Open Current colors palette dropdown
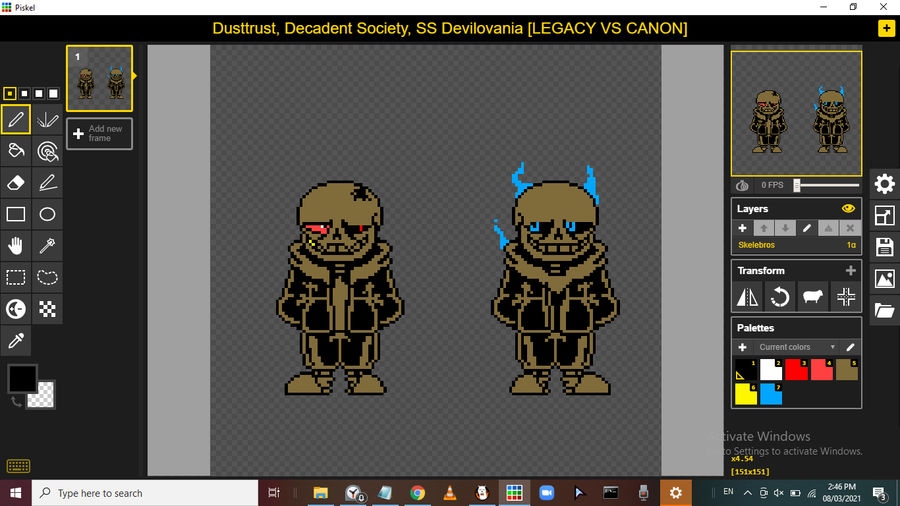This screenshot has height=506, width=900. [796, 347]
